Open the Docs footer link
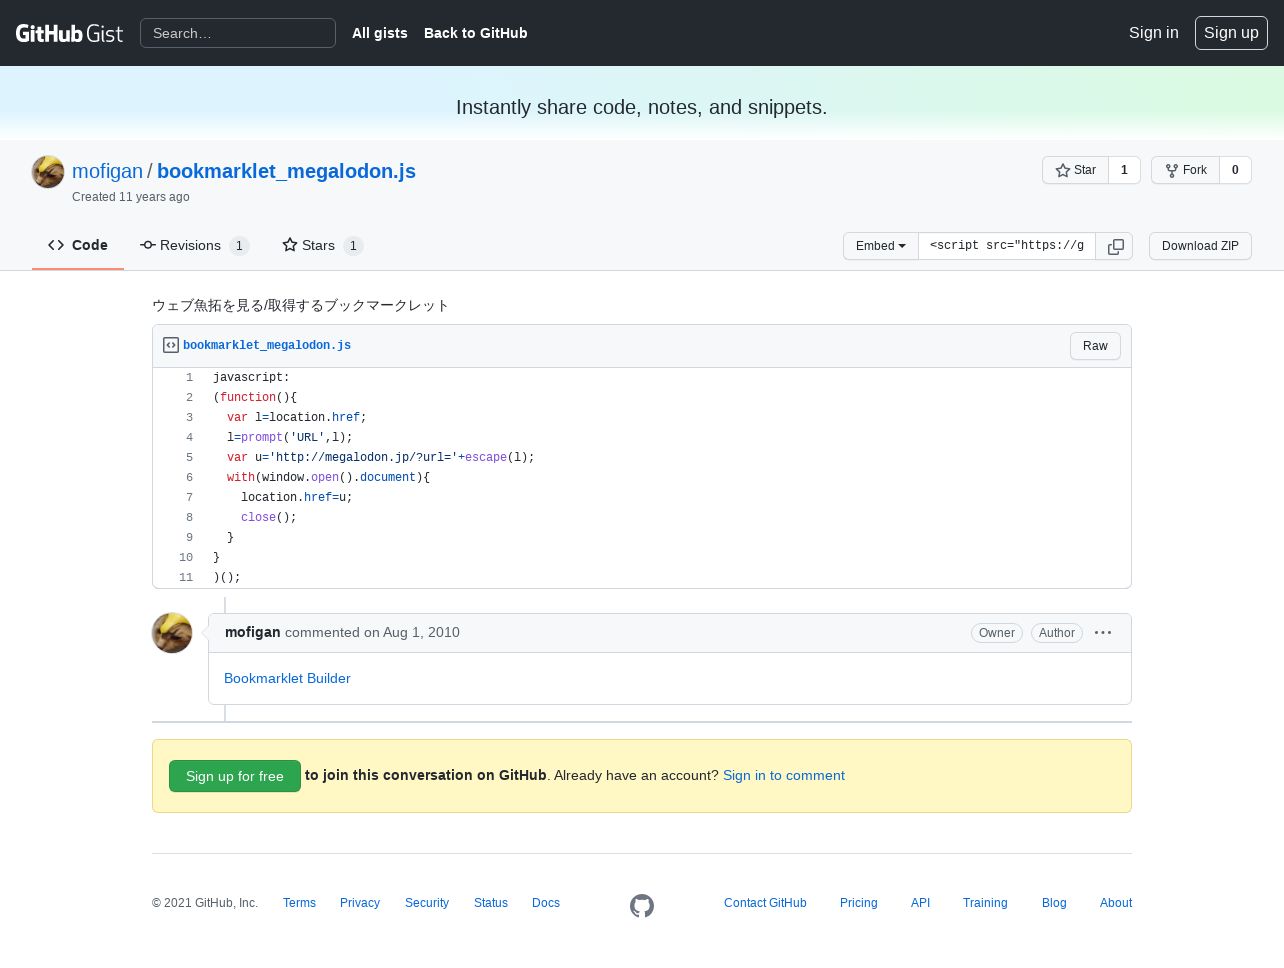This screenshot has height=968, width=1284. 546,903
